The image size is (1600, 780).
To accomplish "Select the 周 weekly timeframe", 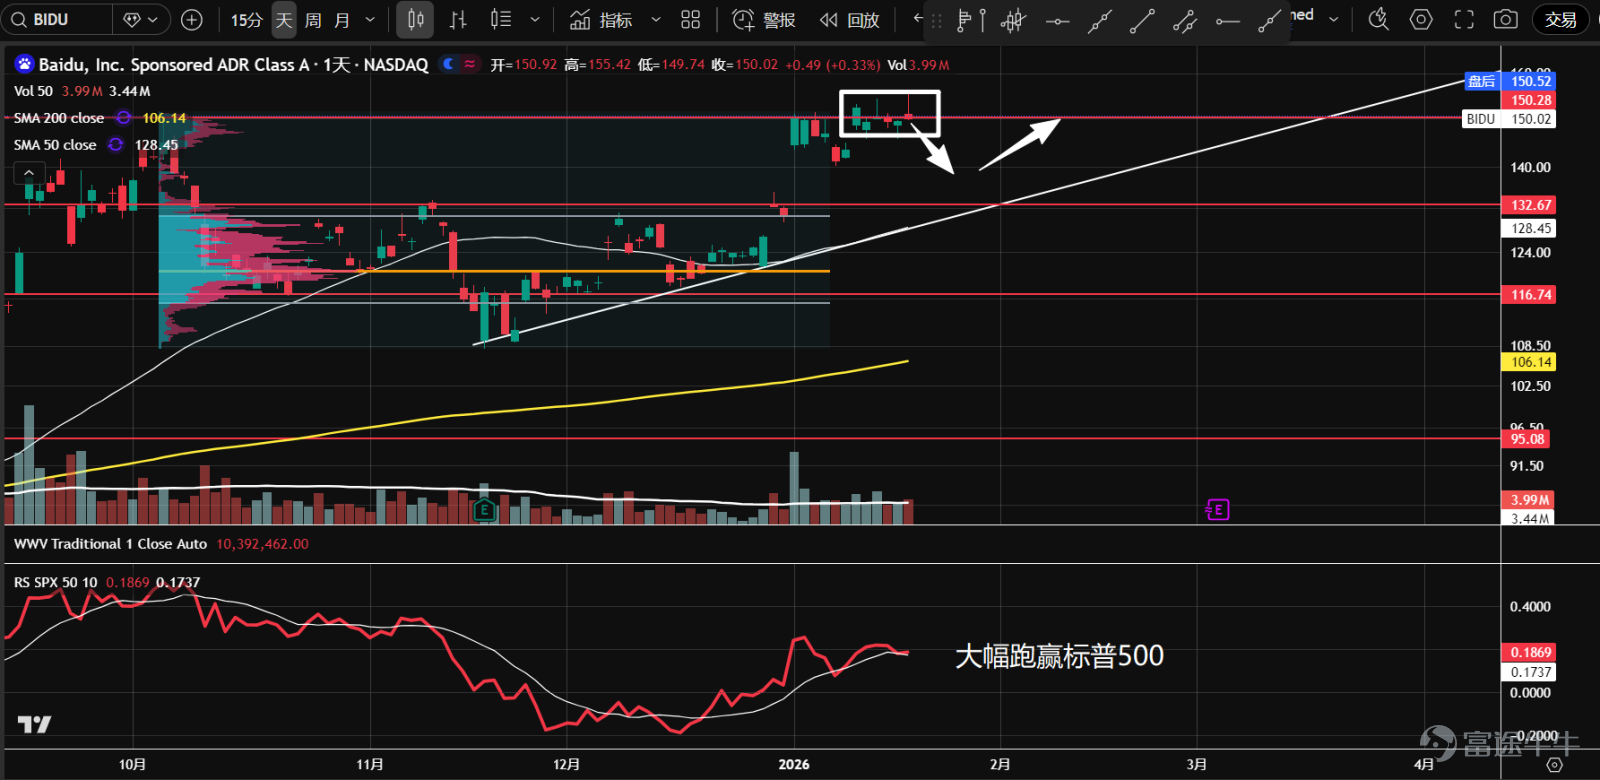I will [x=313, y=19].
